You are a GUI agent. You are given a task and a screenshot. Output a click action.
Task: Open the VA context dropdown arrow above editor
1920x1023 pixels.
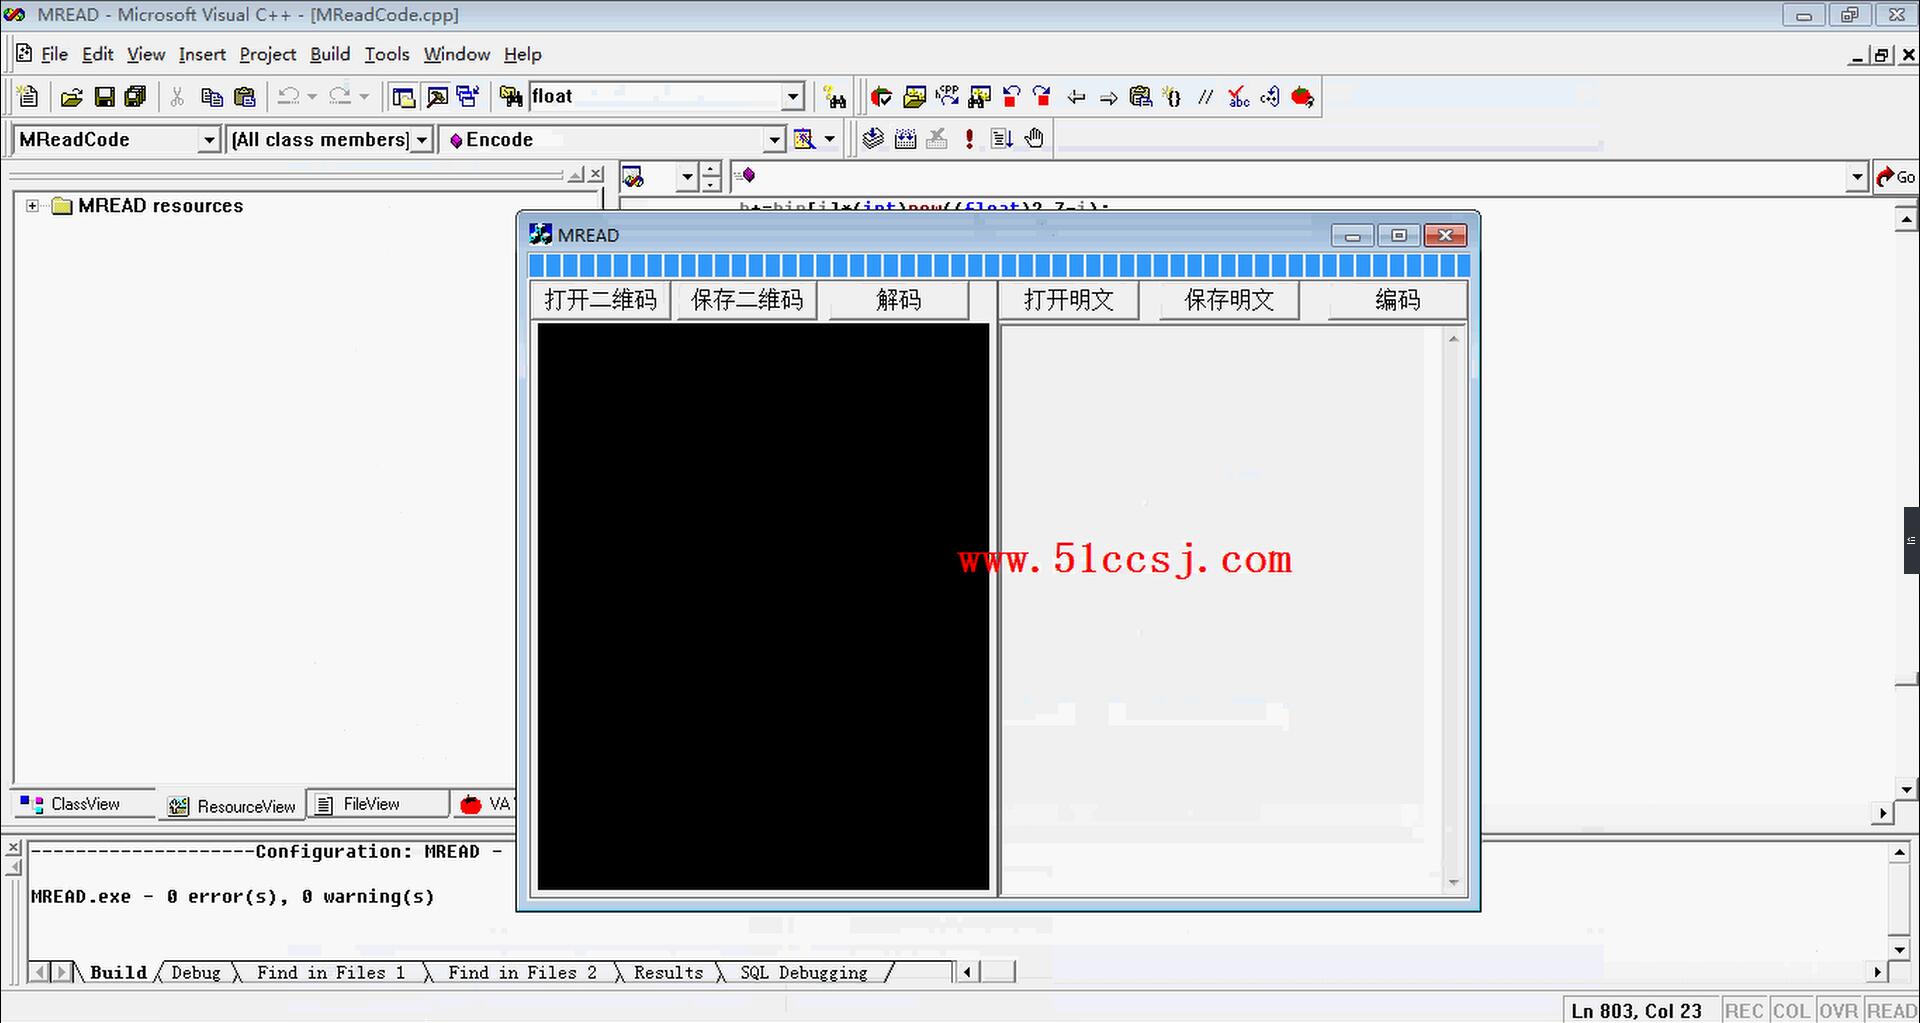(687, 178)
